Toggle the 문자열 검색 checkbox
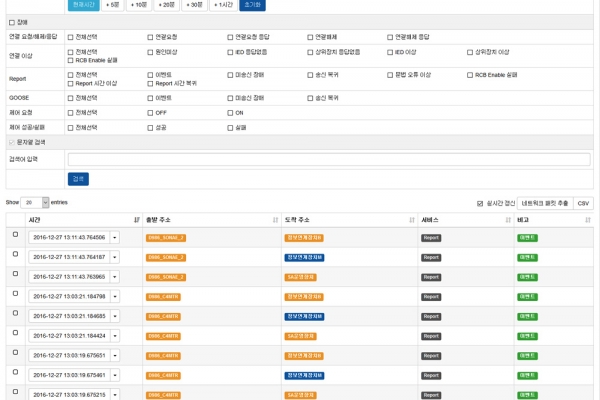This screenshot has height=400, width=600. tap(12, 142)
